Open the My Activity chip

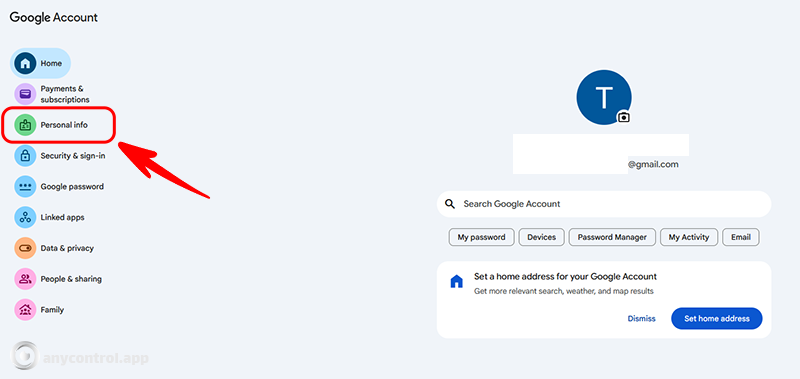(x=689, y=237)
